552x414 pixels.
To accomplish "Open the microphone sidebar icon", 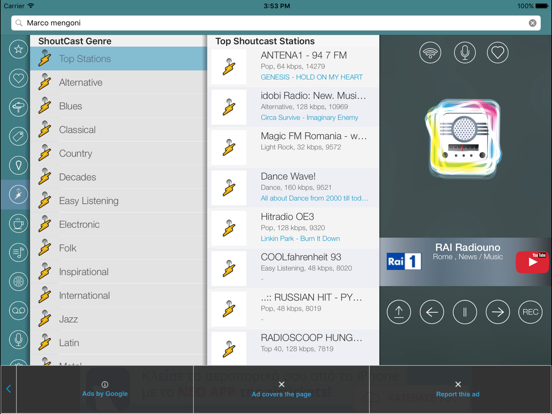I will click(x=18, y=340).
